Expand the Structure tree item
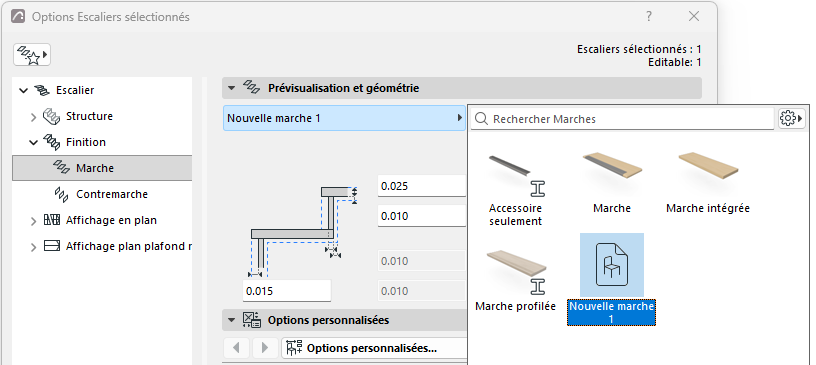The height and width of the screenshot is (365, 816). (33, 117)
